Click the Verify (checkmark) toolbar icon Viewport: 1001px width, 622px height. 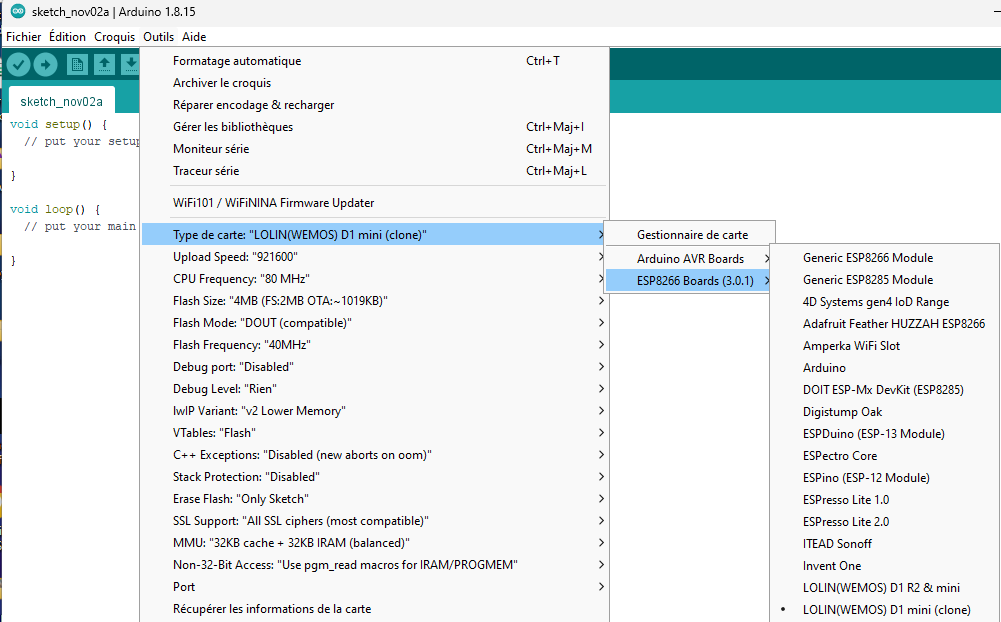tap(19, 64)
